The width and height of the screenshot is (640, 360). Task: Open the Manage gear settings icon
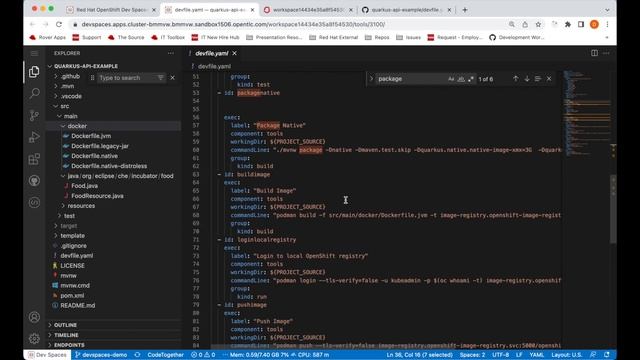point(34,338)
